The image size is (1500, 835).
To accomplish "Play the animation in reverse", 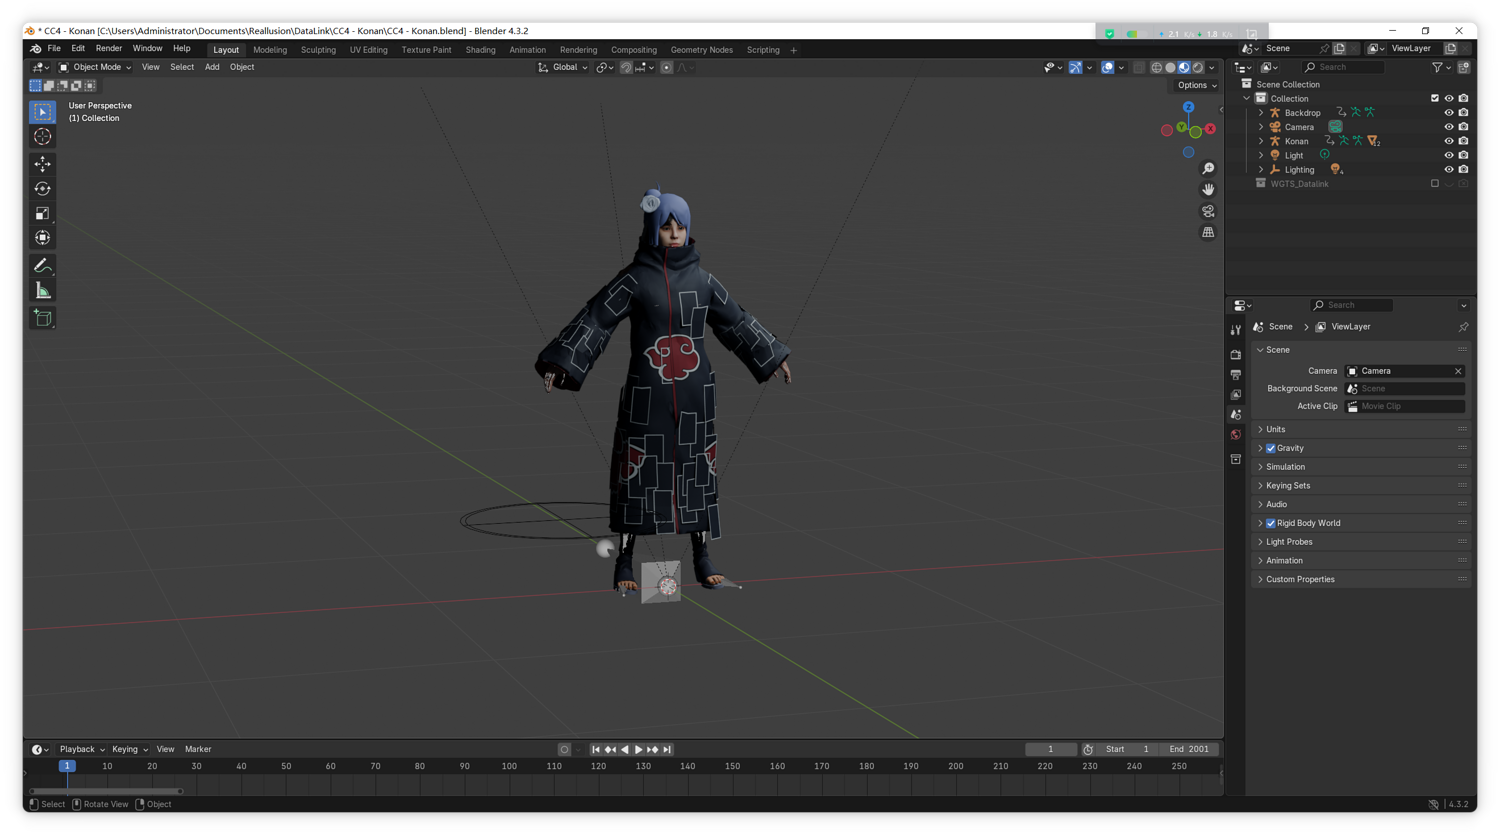I will 625,750.
